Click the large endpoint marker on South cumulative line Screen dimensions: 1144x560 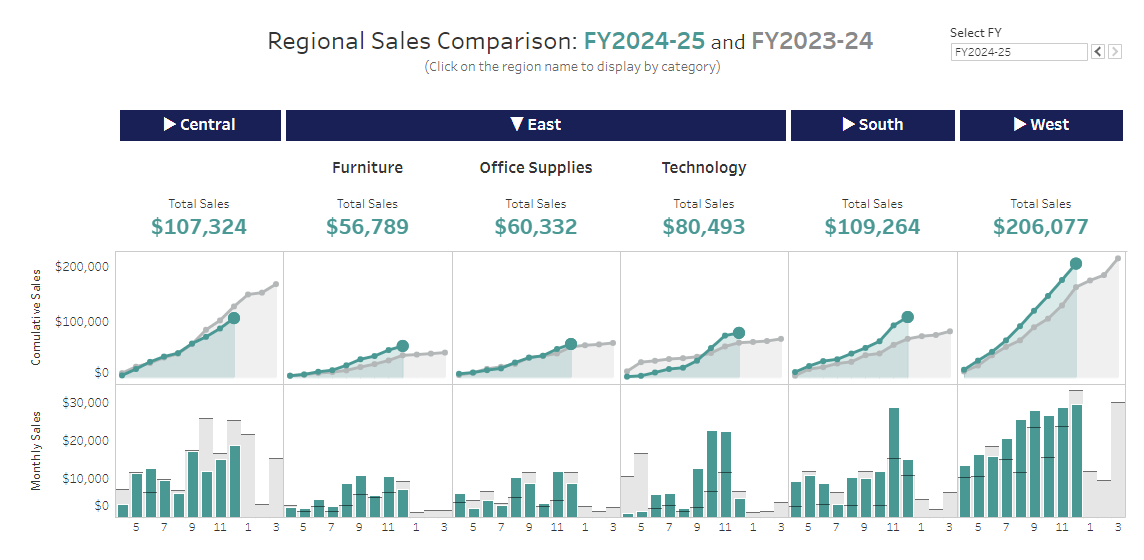(x=908, y=317)
